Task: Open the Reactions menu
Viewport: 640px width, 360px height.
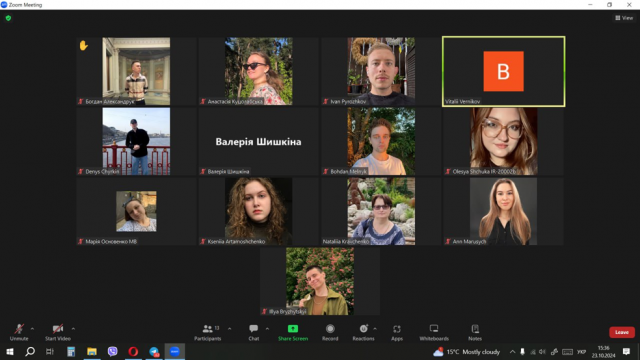Action: pyautogui.click(x=363, y=332)
